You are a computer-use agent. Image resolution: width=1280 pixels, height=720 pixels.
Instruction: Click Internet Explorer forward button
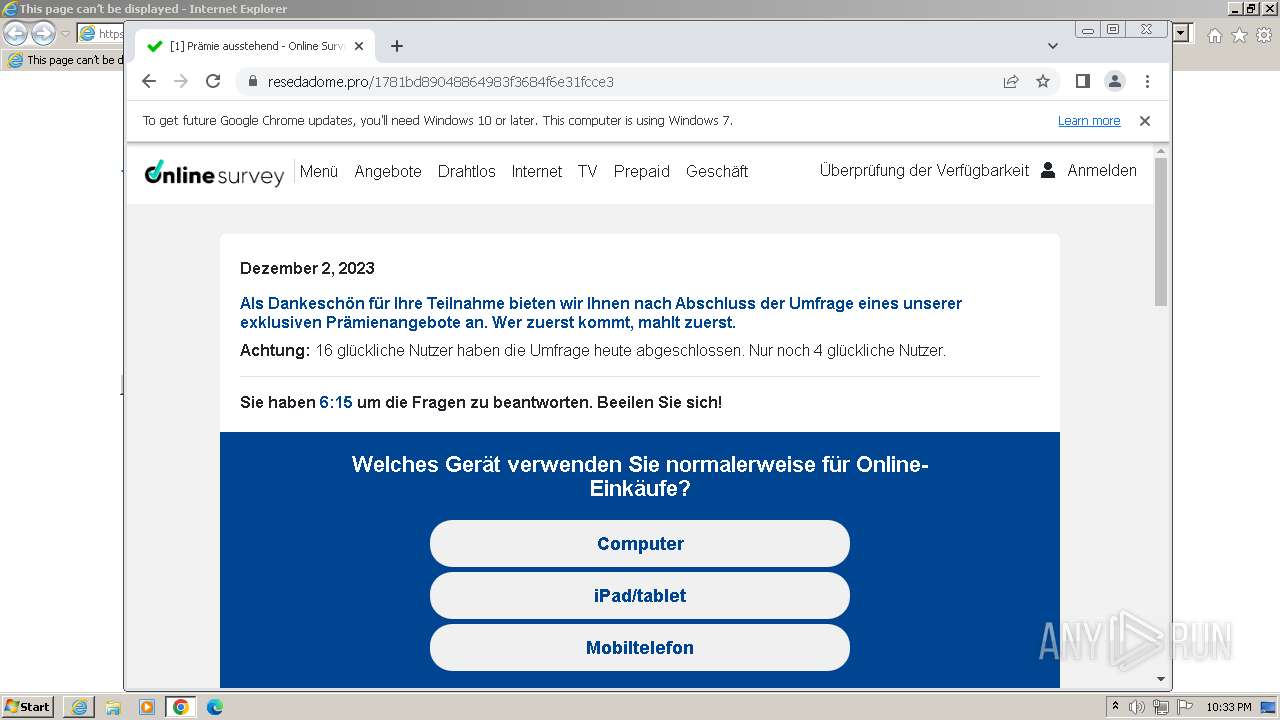(43, 33)
